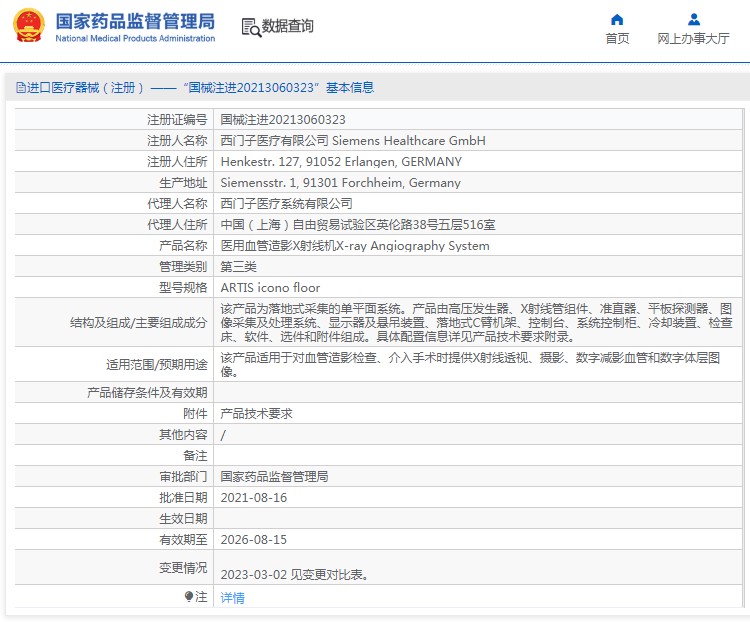The width and height of the screenshot is (750, 622).
Task: Click the 结构及组成/主要组成成分 label
Action: coord(139,322)
